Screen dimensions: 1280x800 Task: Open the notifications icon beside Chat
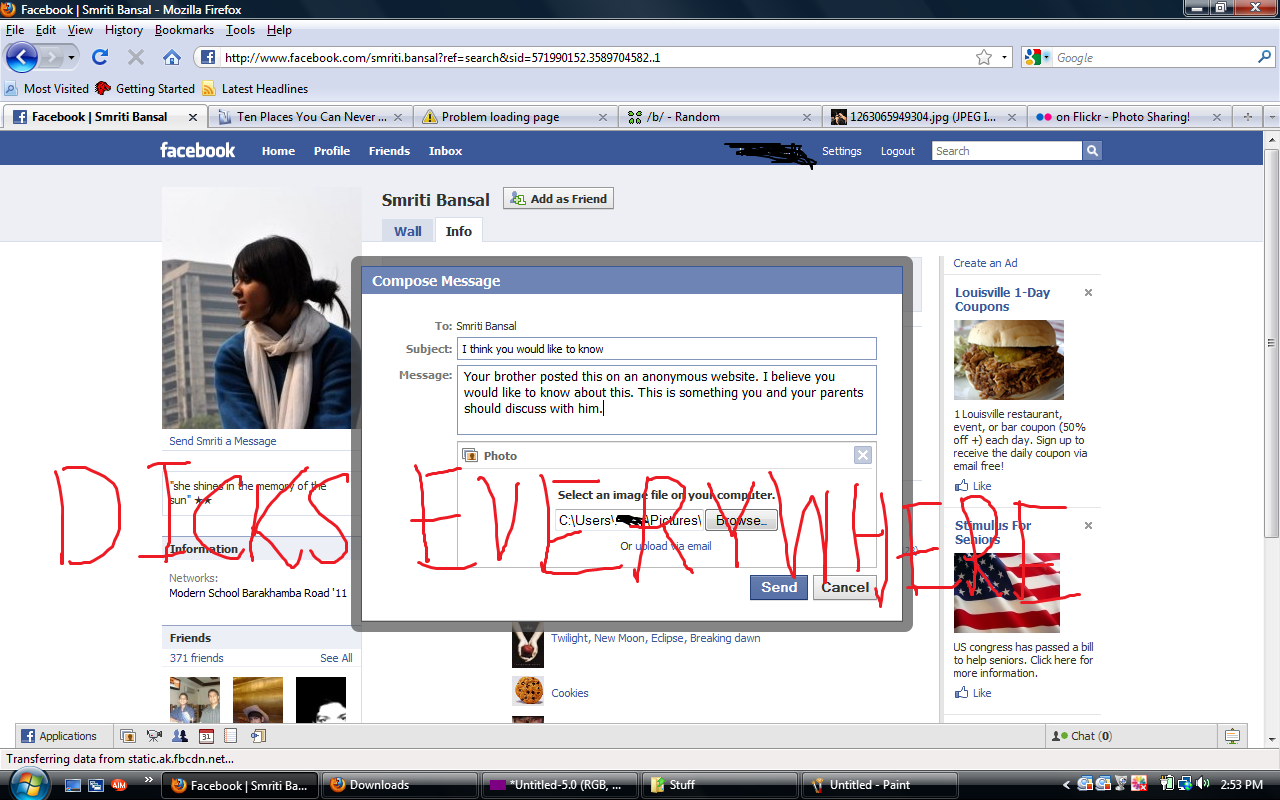click(1232, 736)
